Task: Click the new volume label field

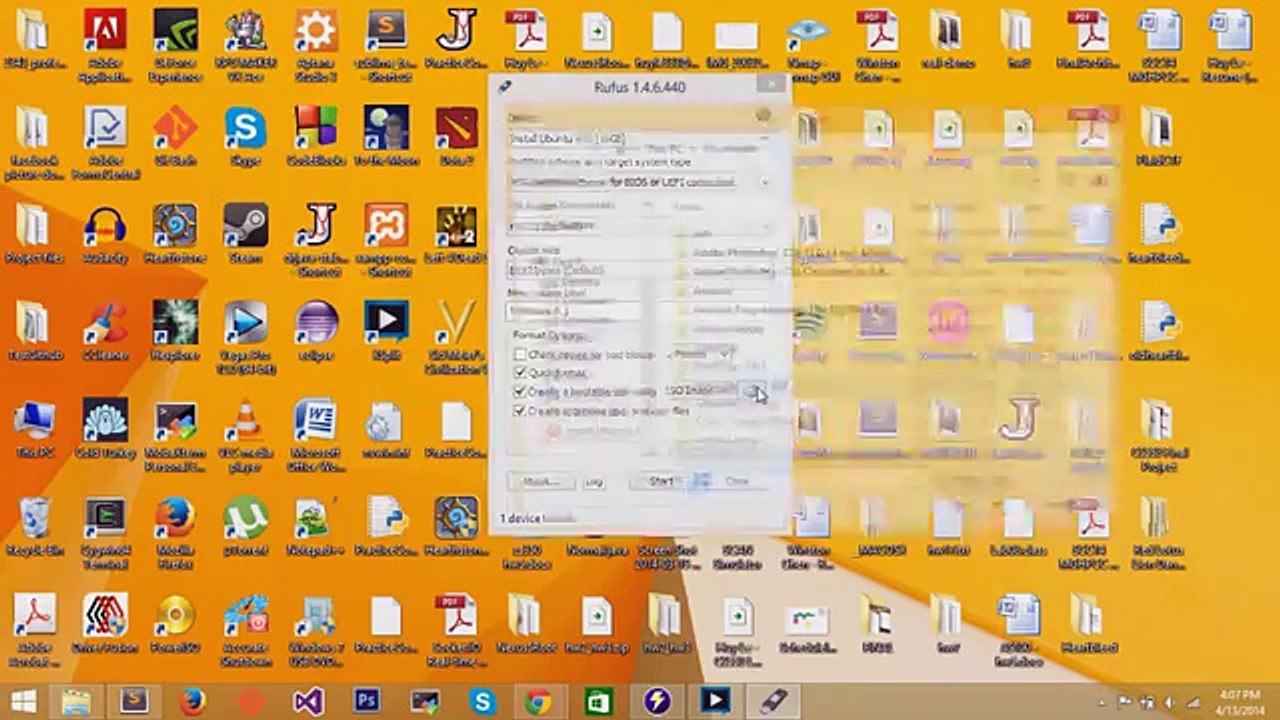Action: [640, 311]
